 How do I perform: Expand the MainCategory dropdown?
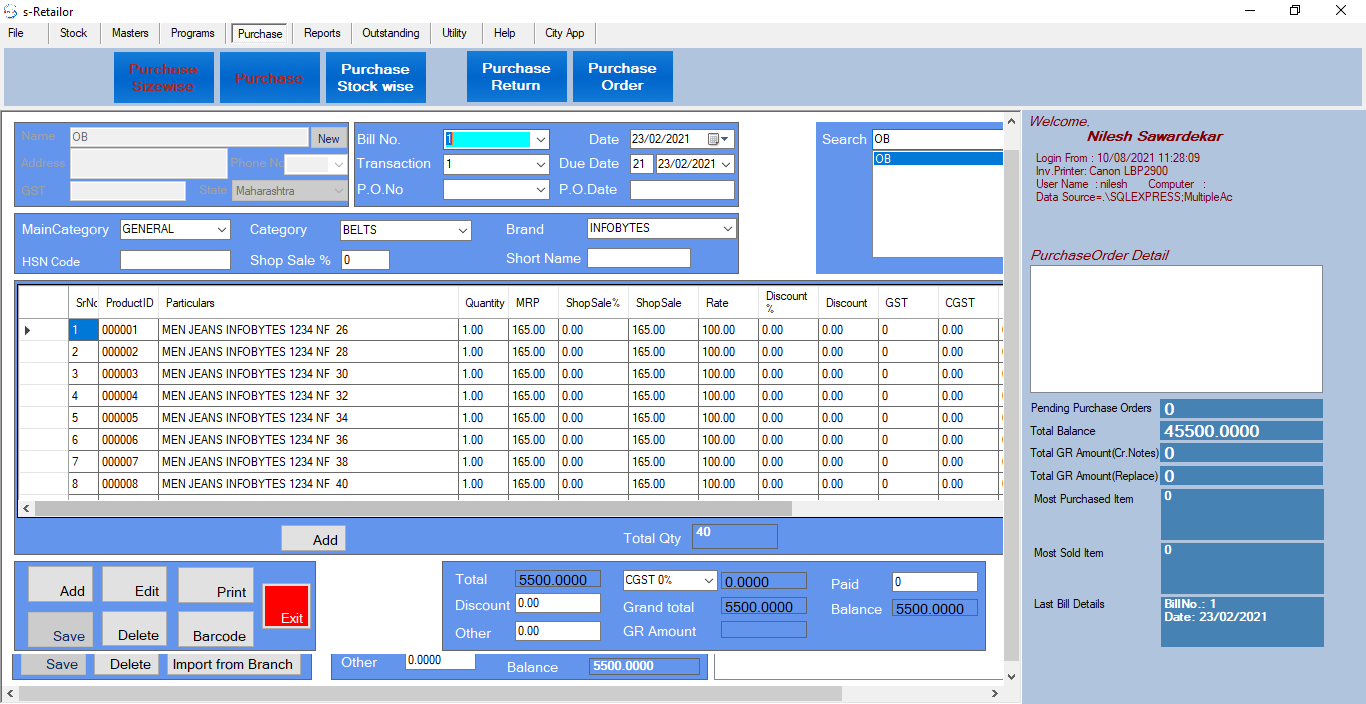222,230
